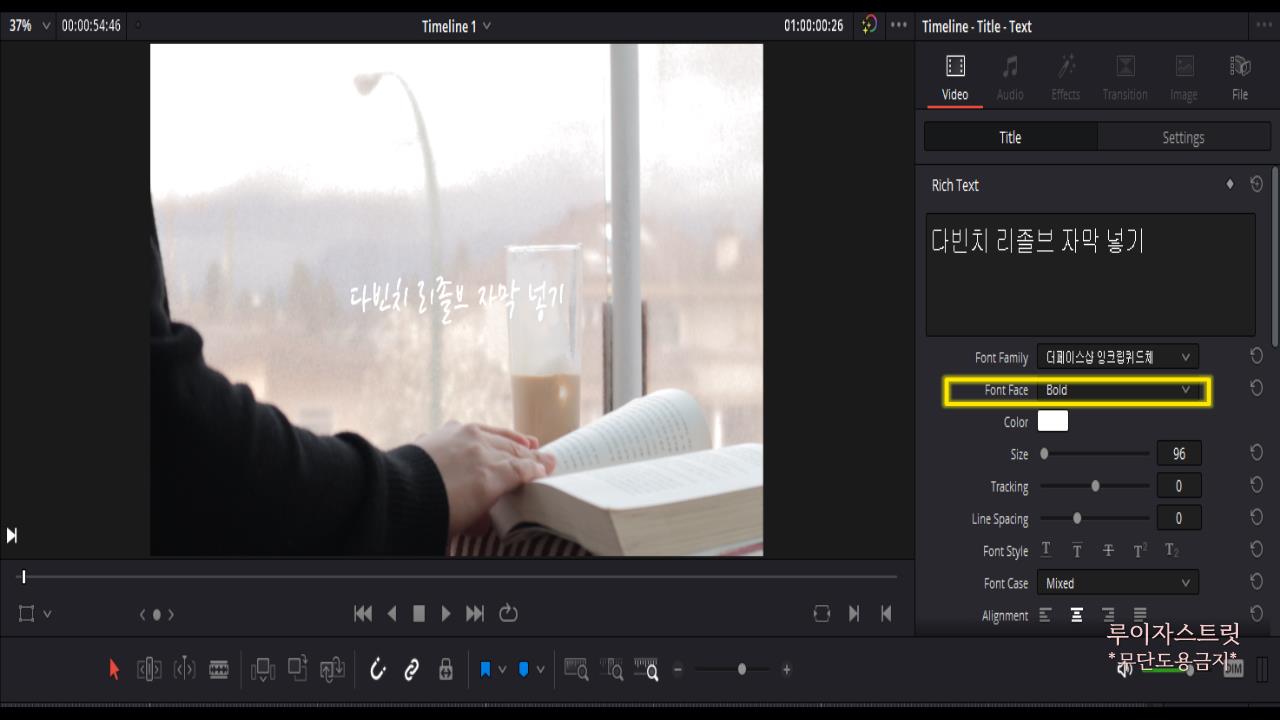Click the Full Extent Zoom icon

(x=576, y=670)
